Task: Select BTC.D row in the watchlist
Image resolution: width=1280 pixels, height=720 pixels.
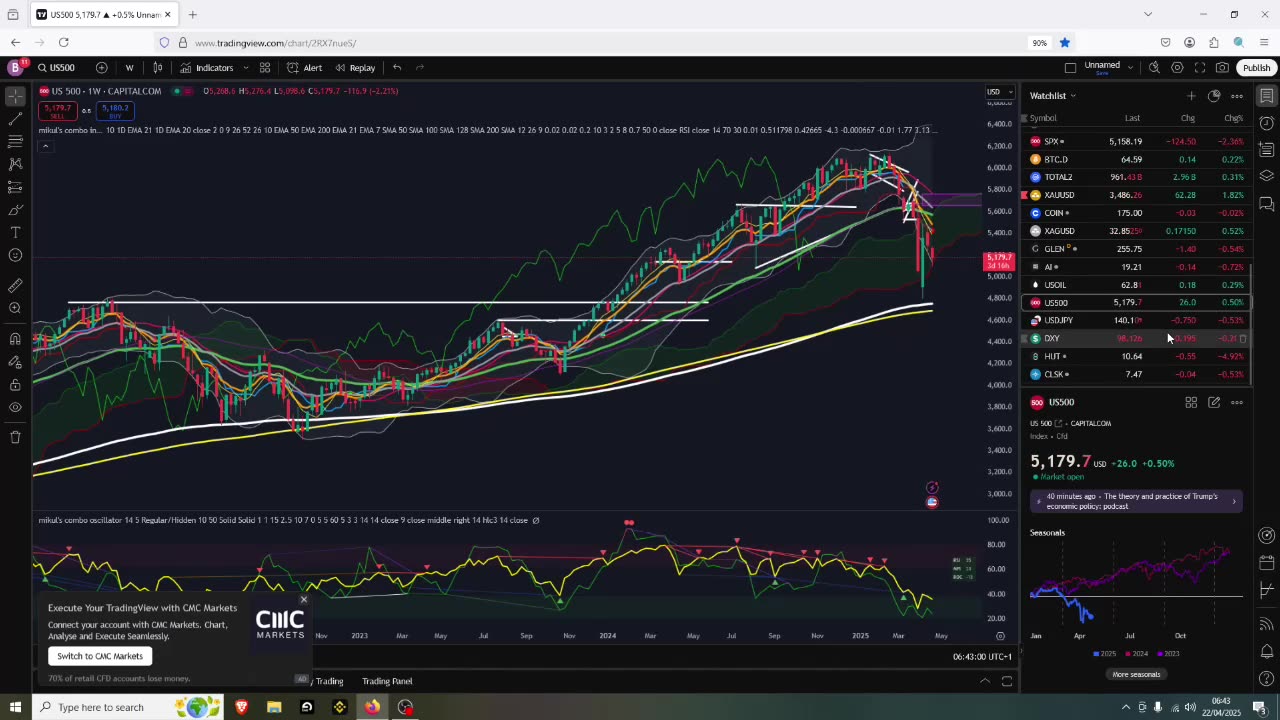Action: 1136,159
